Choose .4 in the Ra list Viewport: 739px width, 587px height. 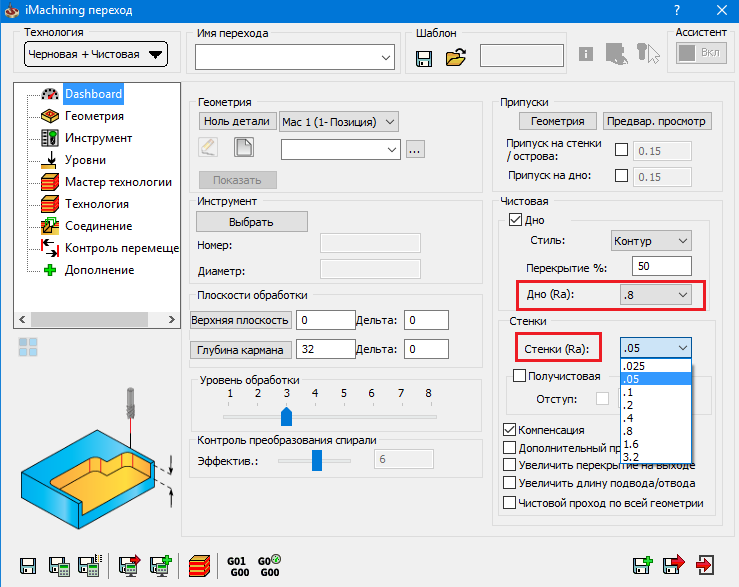pos(656,418)
